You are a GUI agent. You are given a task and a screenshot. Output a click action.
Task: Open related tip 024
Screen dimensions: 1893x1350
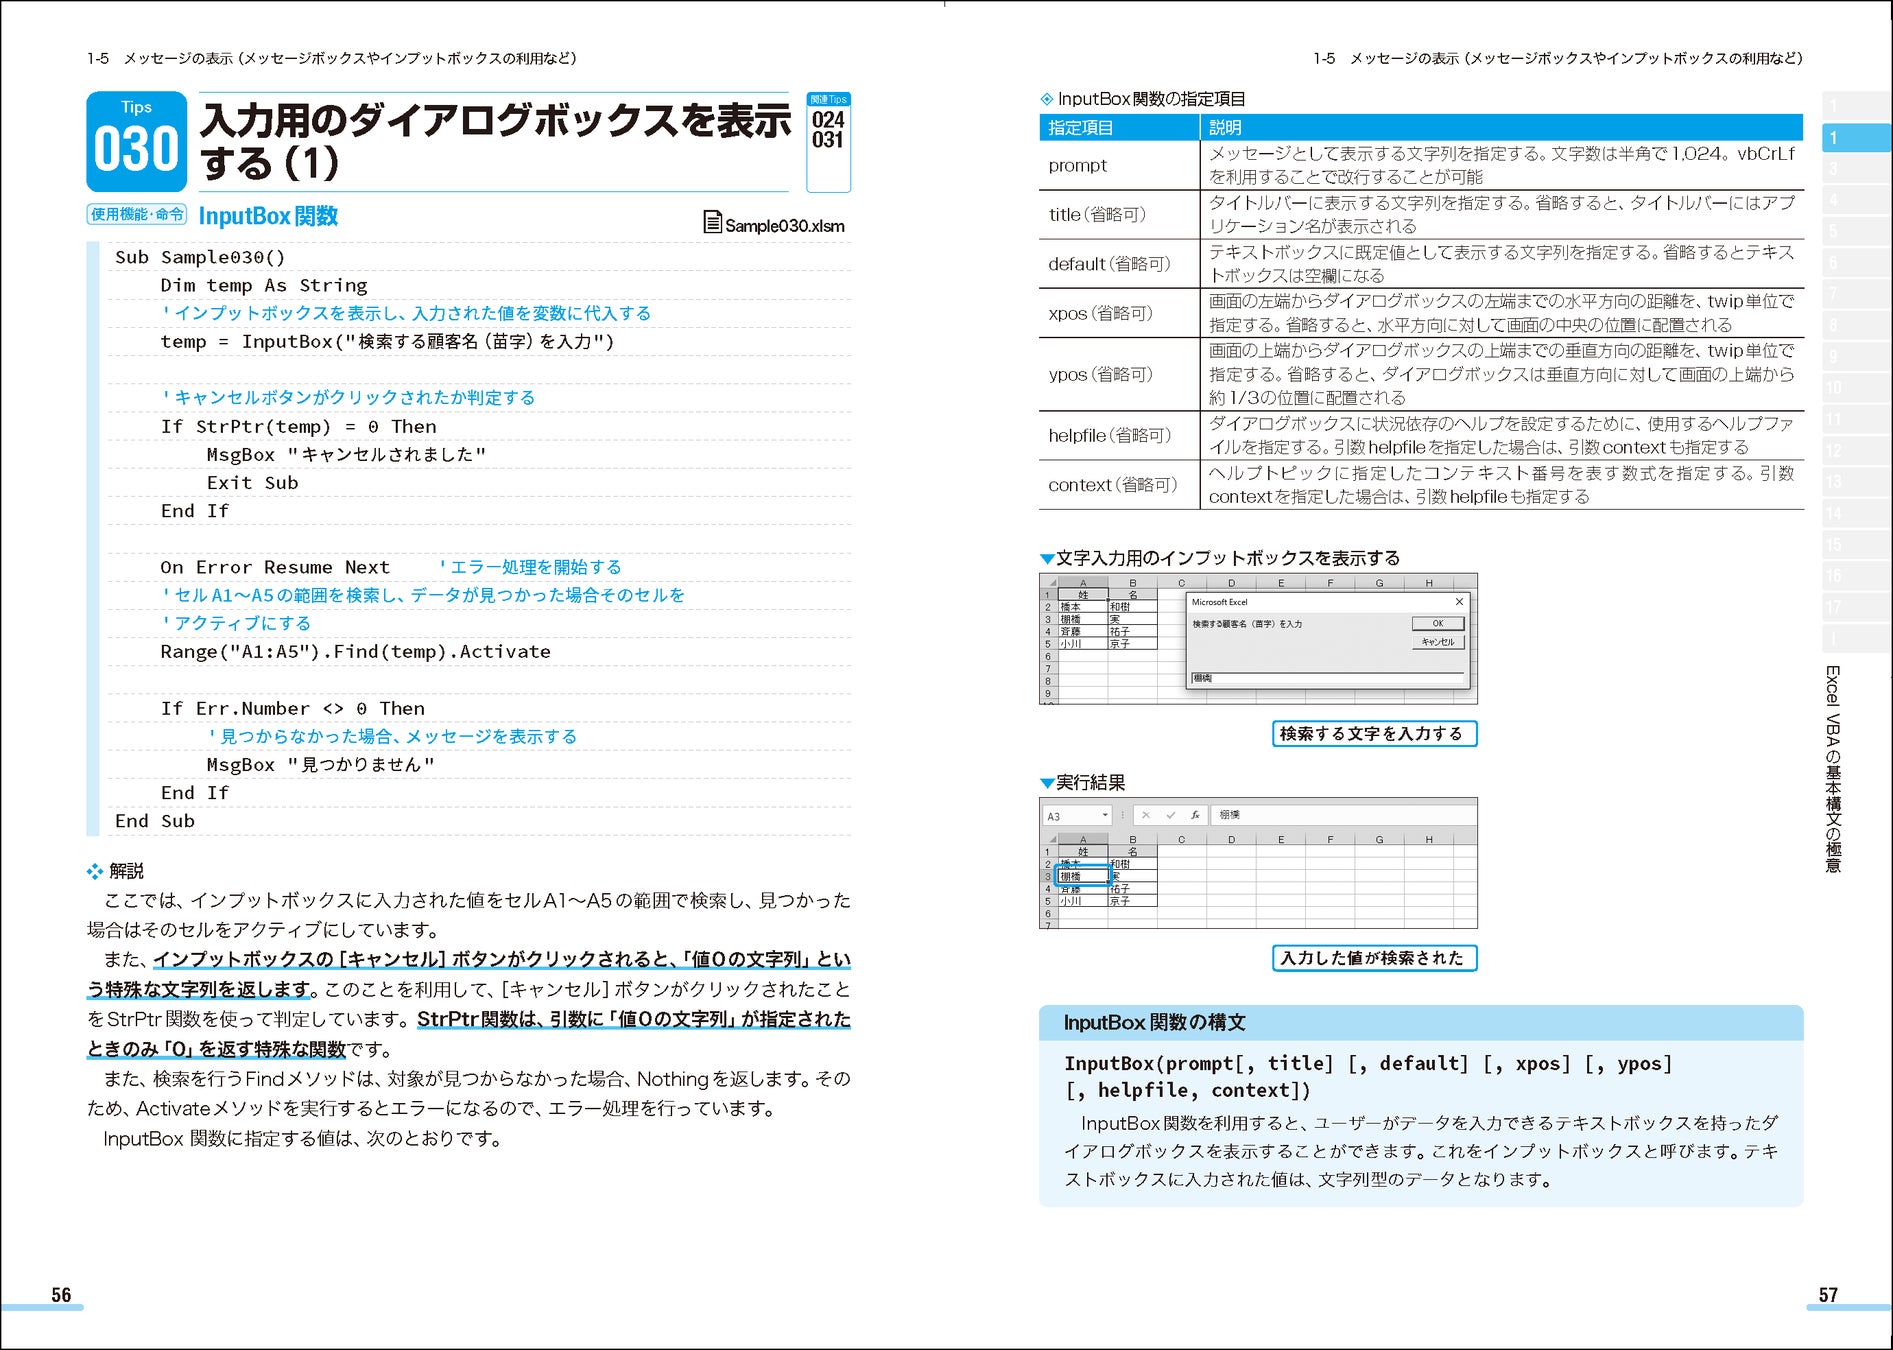point(828,120)
